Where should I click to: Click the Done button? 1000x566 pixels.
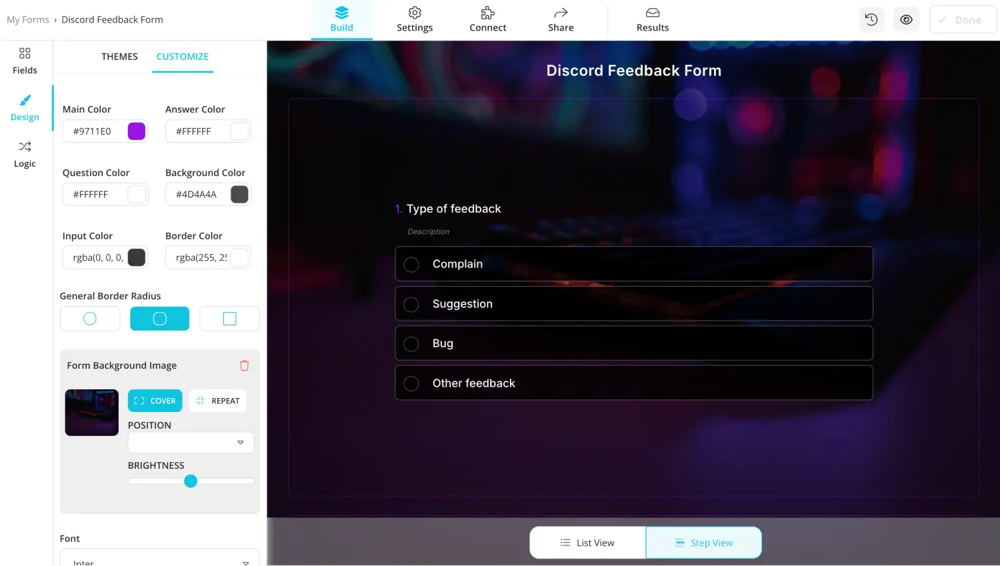962,20
